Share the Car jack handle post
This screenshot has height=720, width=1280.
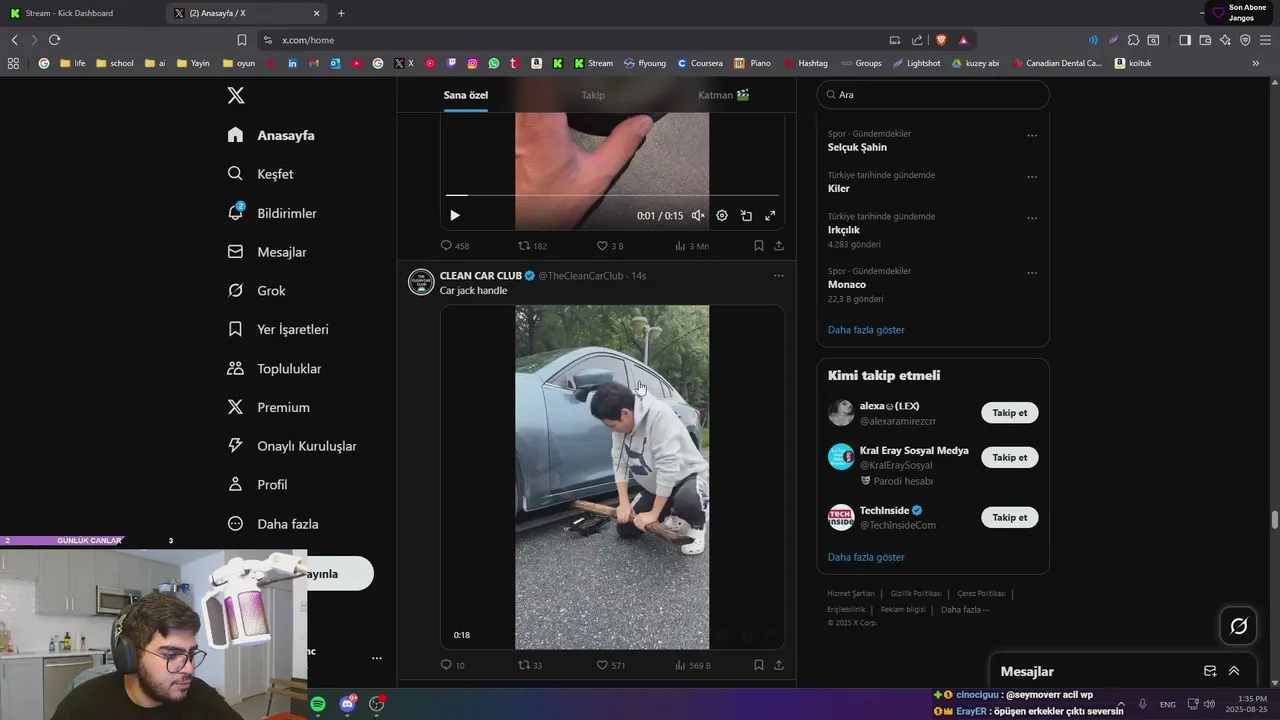click(779, 665)
